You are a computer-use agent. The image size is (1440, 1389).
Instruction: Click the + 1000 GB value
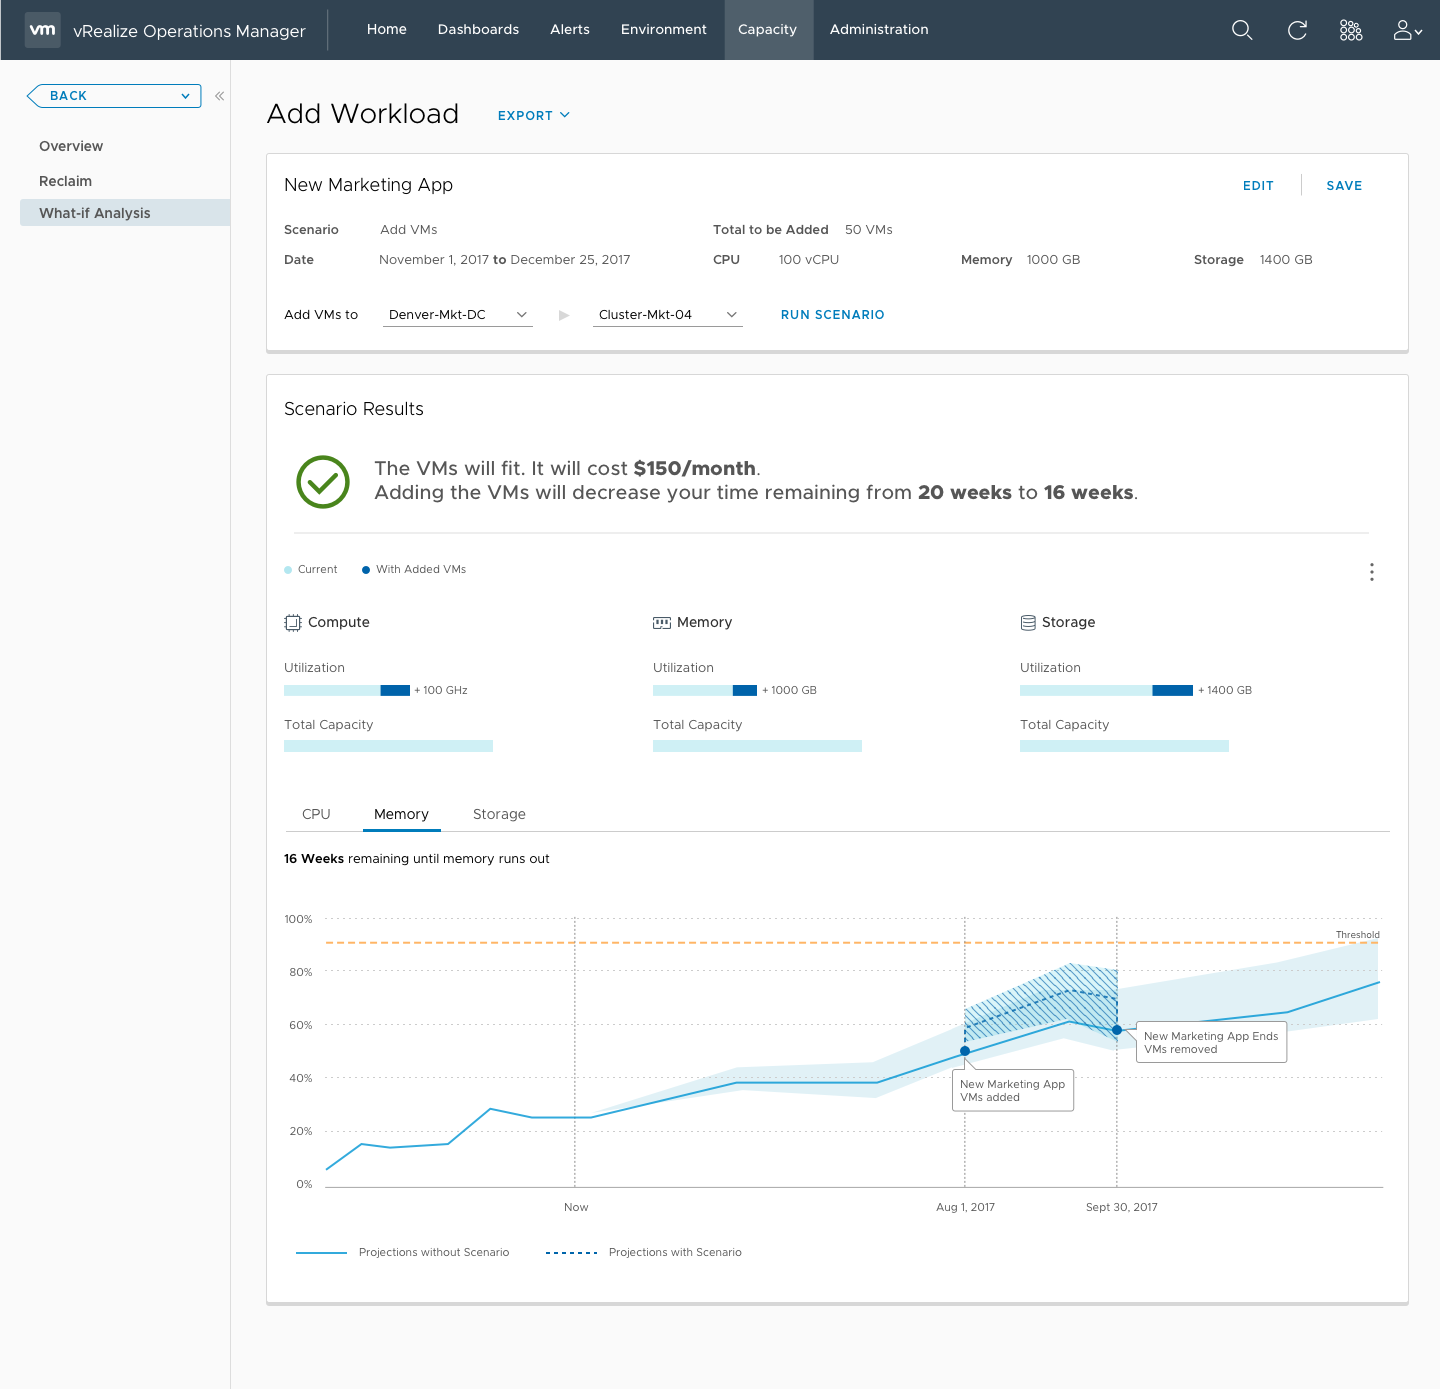coord(789,690)
